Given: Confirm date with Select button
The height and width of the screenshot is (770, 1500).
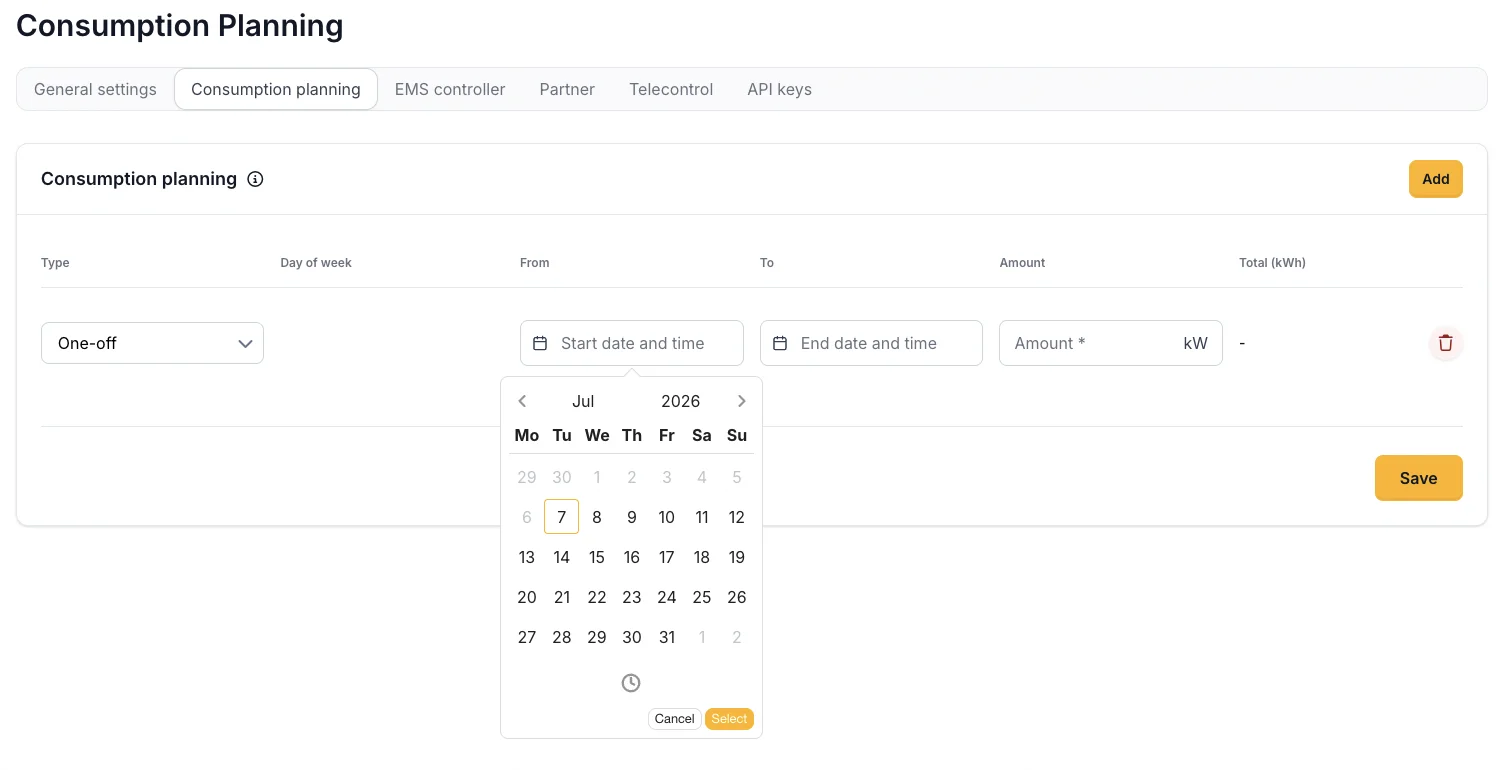Looking at the screenshot, I should (x=729, y=719).
